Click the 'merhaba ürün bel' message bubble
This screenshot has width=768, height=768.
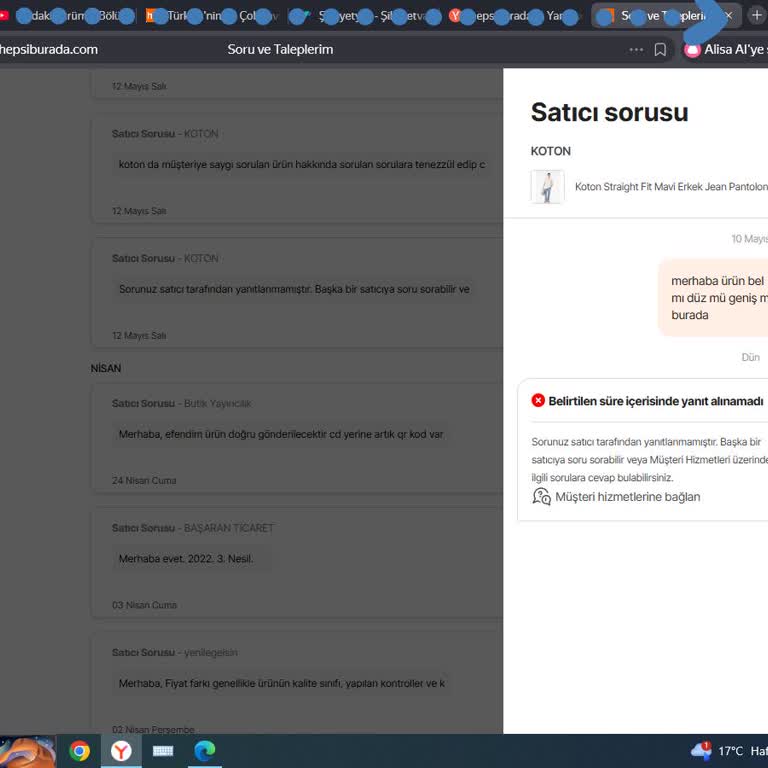click(713, 298)
